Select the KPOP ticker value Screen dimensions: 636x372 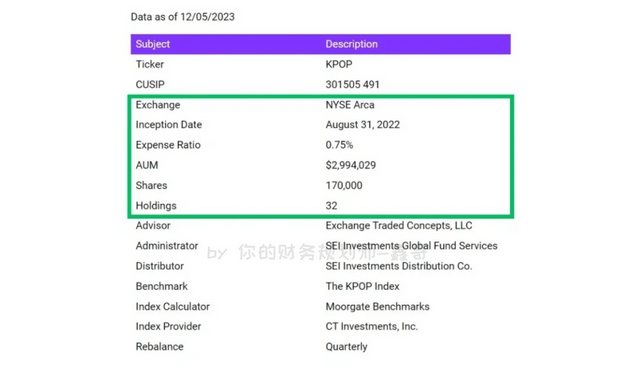[339, 65]
